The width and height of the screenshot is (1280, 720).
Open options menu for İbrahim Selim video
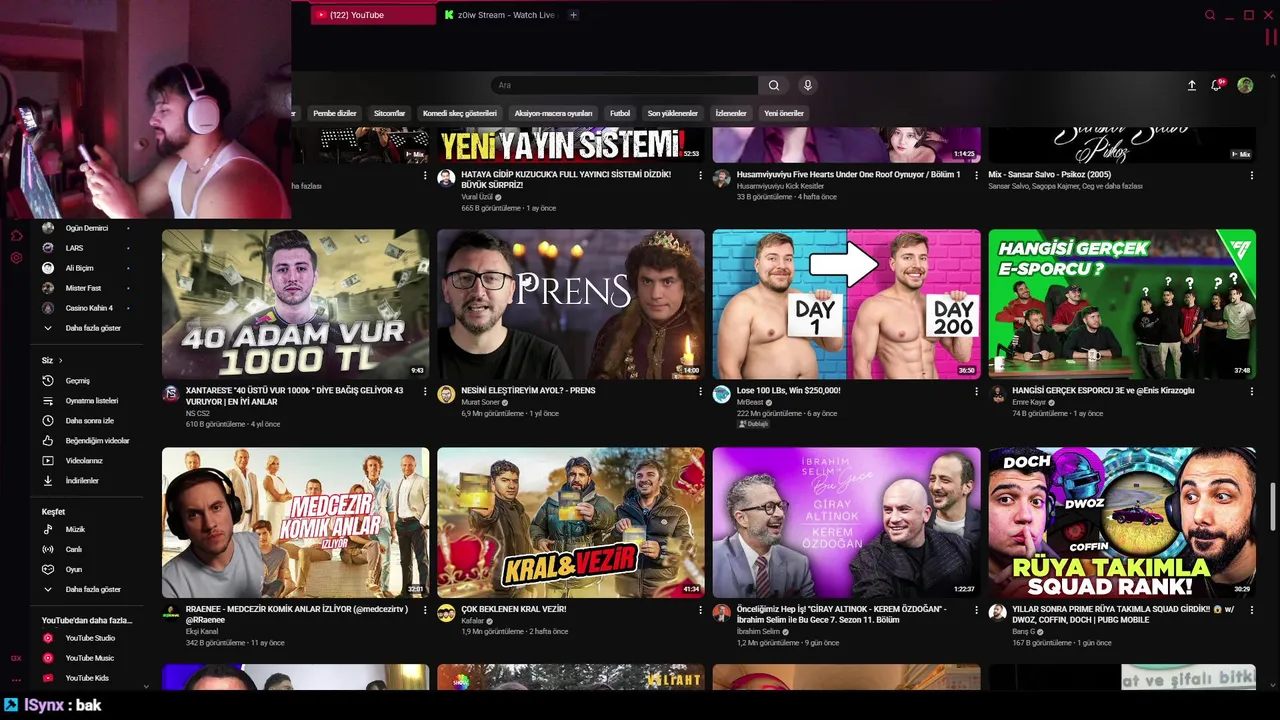coord(976,610)
